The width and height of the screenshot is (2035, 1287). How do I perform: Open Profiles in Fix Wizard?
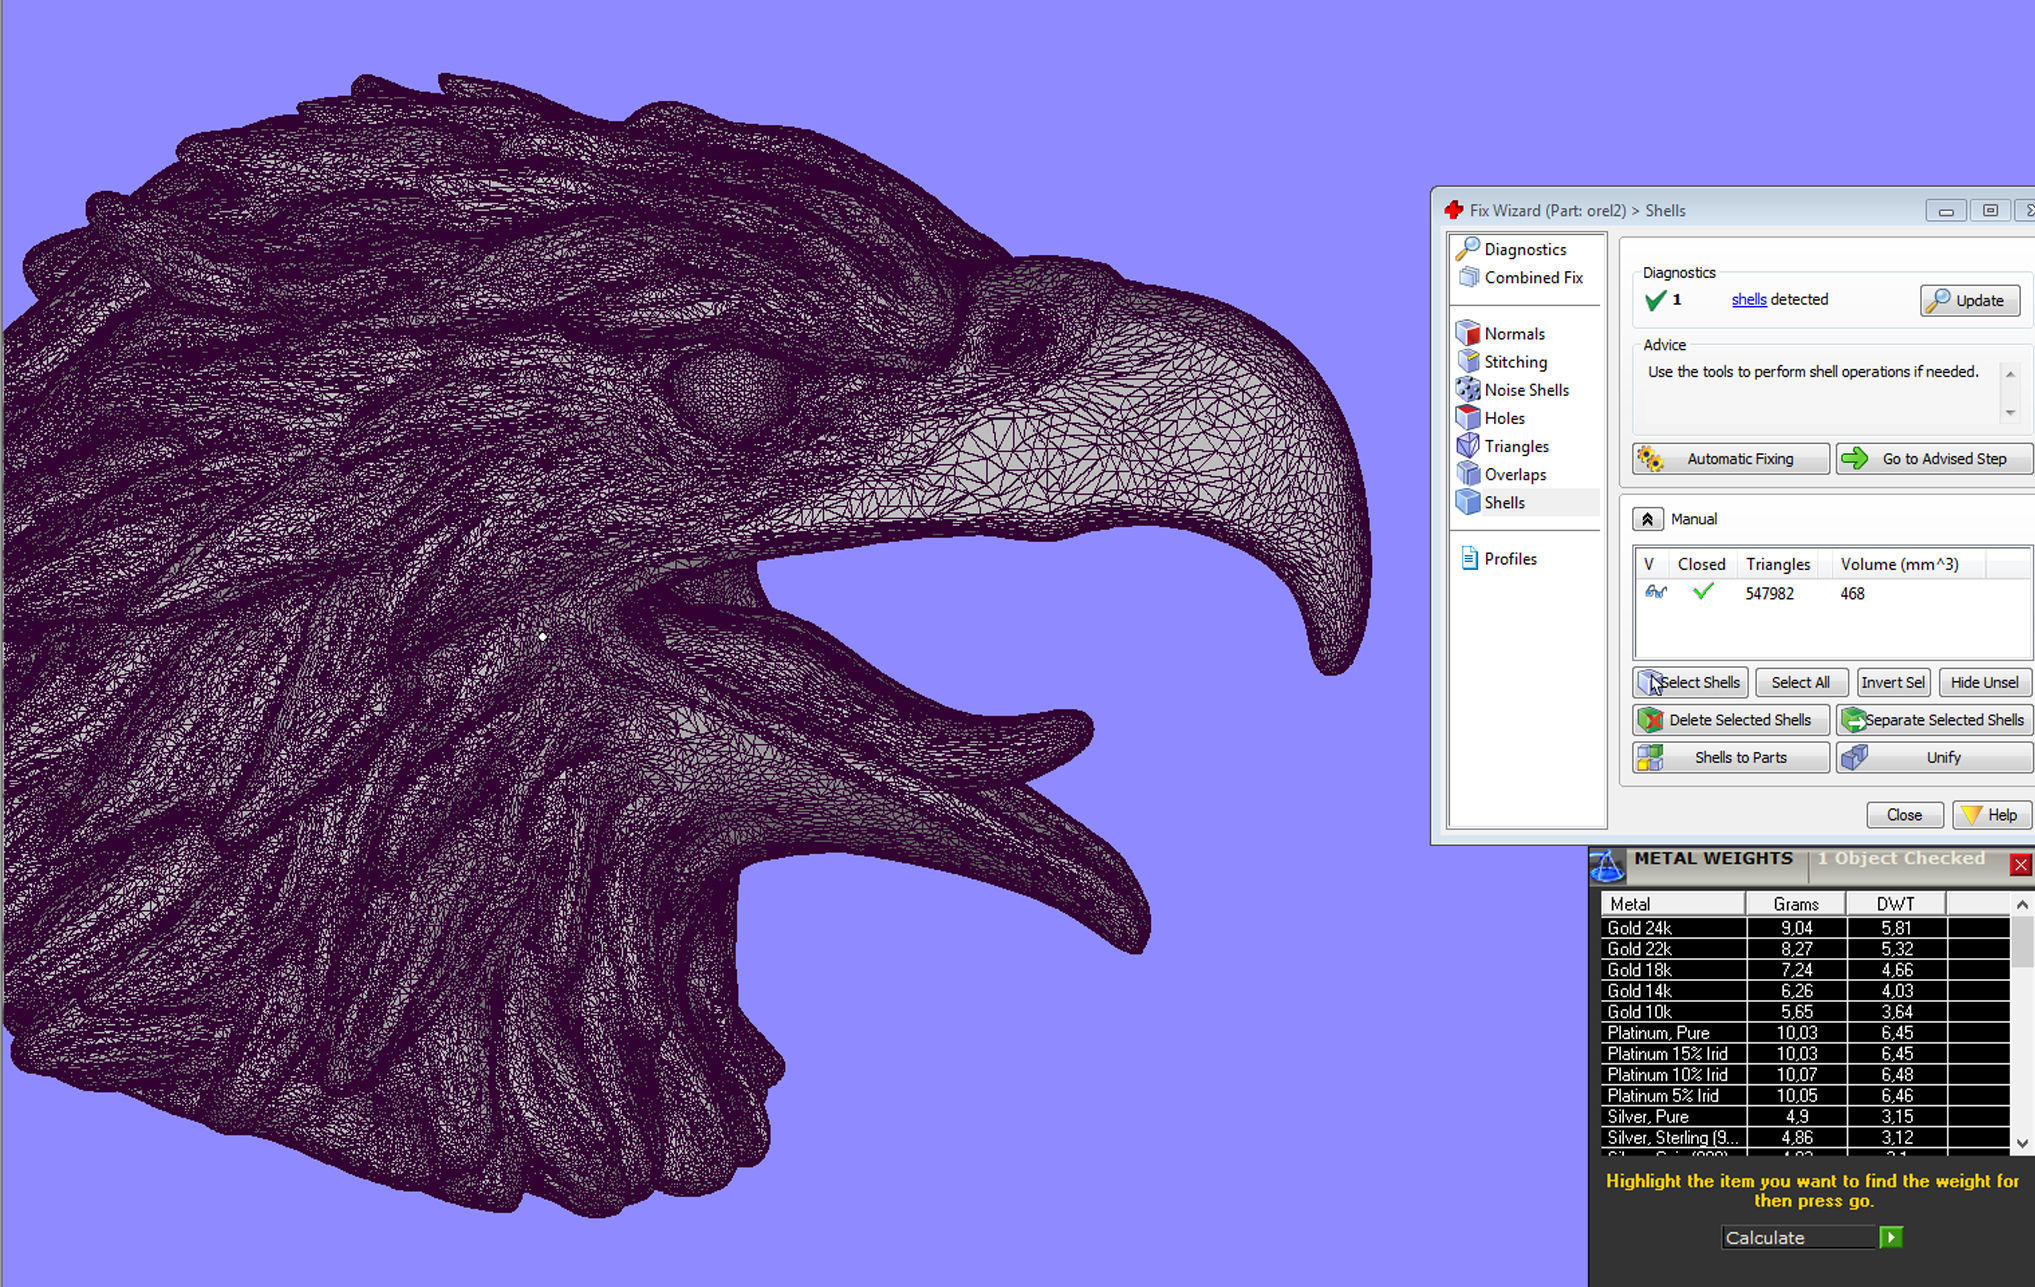(x=1509, y=559)
